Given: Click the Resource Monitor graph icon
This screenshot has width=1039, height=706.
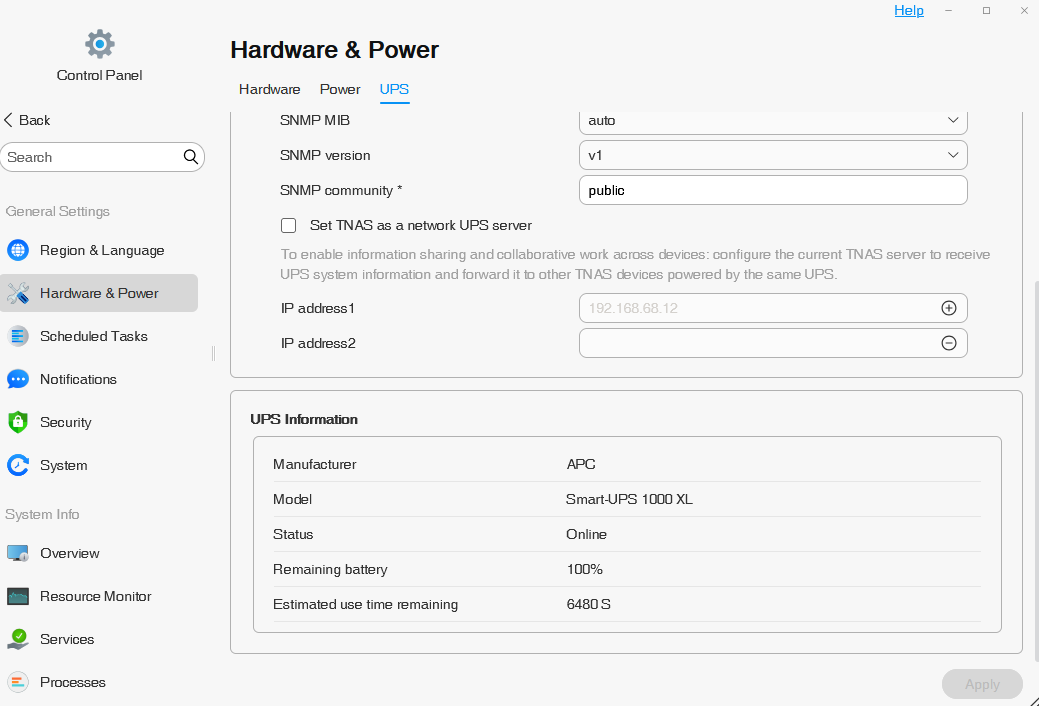Looking at the screenshot, I should 18,596.
